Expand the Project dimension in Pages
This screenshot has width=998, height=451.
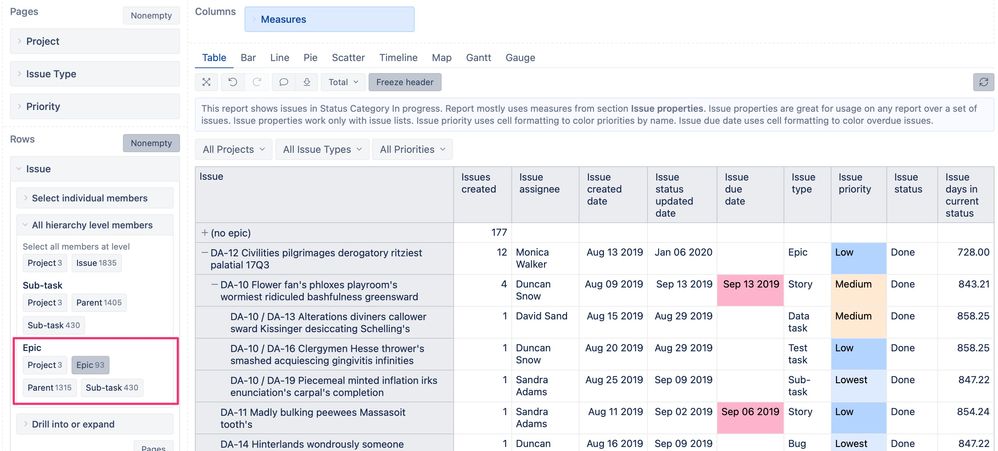pos(95,41)
